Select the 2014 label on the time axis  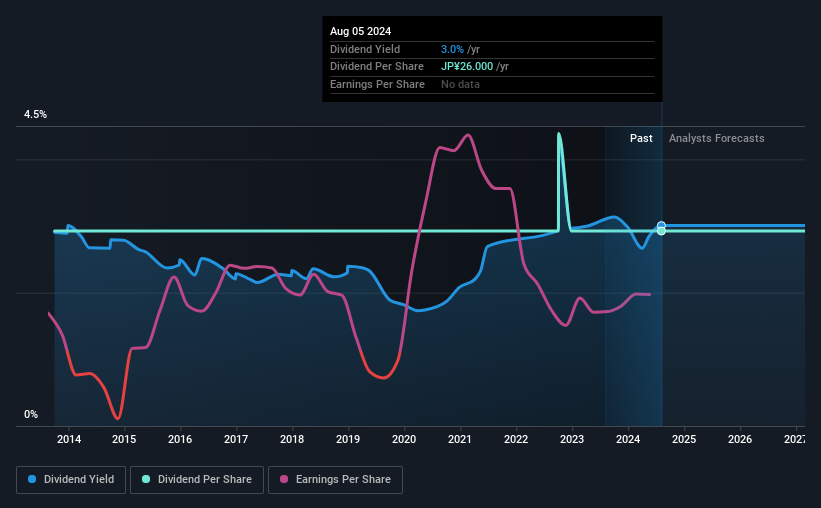point(69,439)
